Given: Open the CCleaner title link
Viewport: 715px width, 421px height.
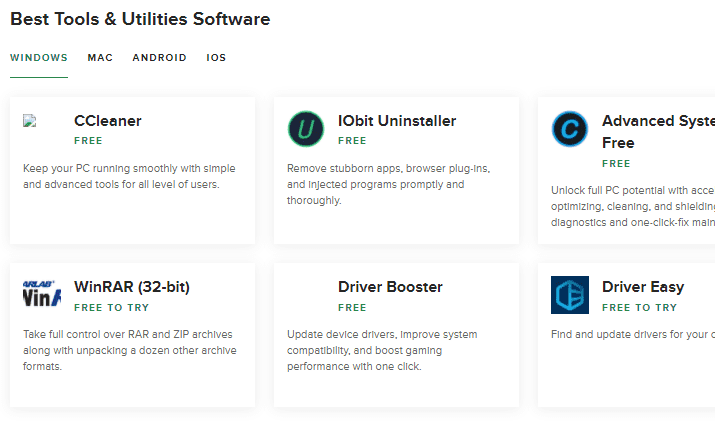Looking at the screenshot, I should pos(108,121).
